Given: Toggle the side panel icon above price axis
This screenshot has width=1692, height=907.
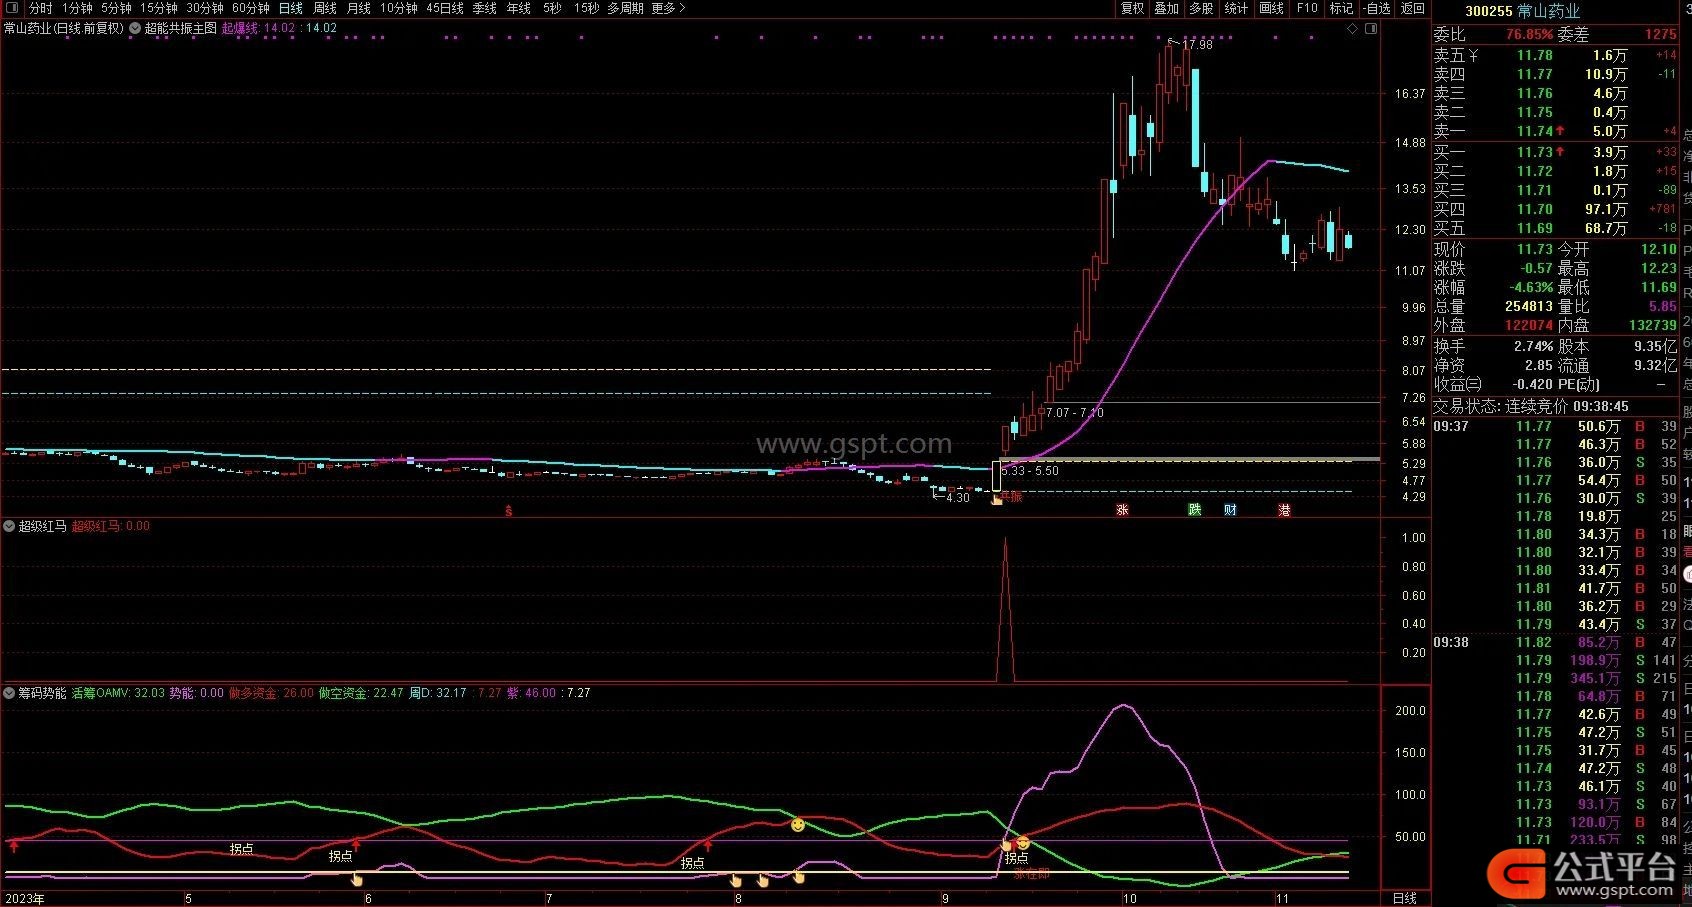Looking at the screenshot, I should pos(1371,29).
